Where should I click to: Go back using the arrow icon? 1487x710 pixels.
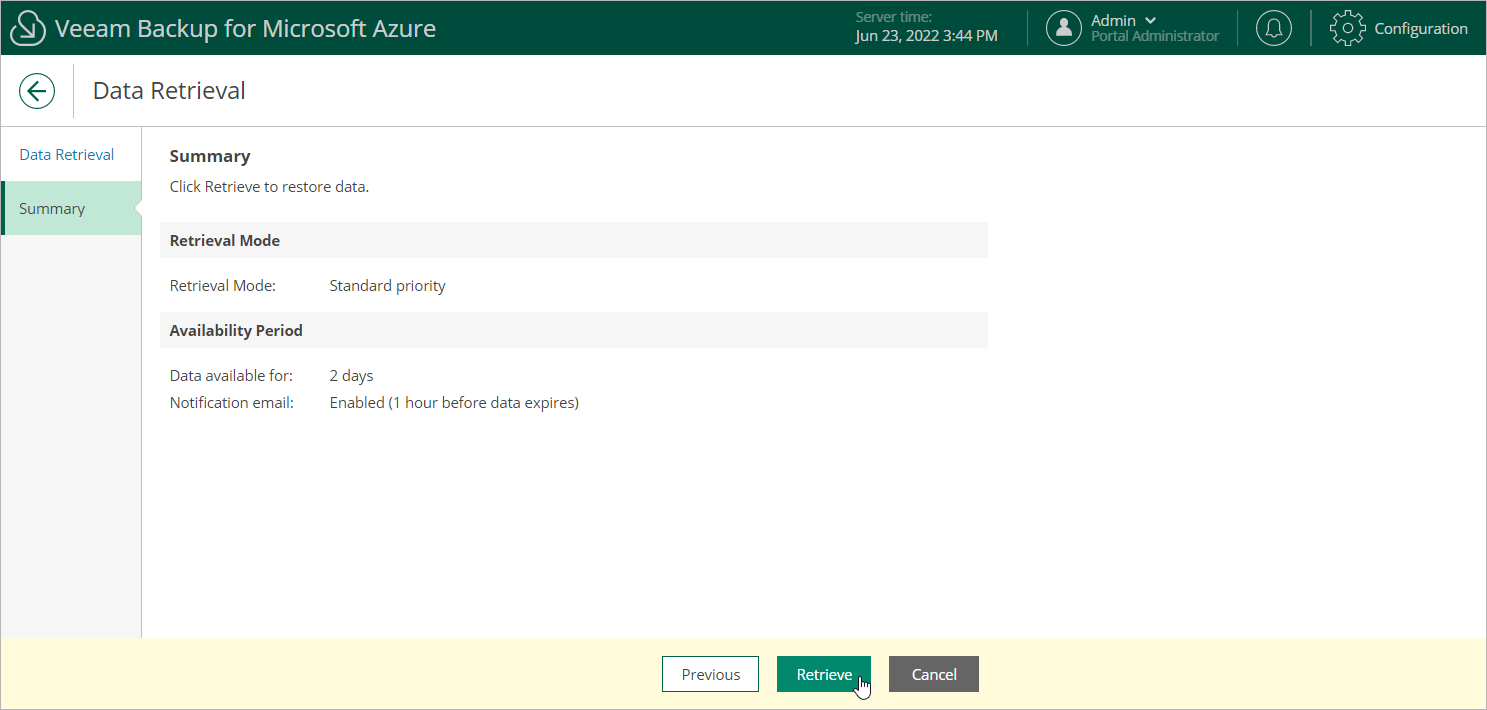click(x=37, y=92)
